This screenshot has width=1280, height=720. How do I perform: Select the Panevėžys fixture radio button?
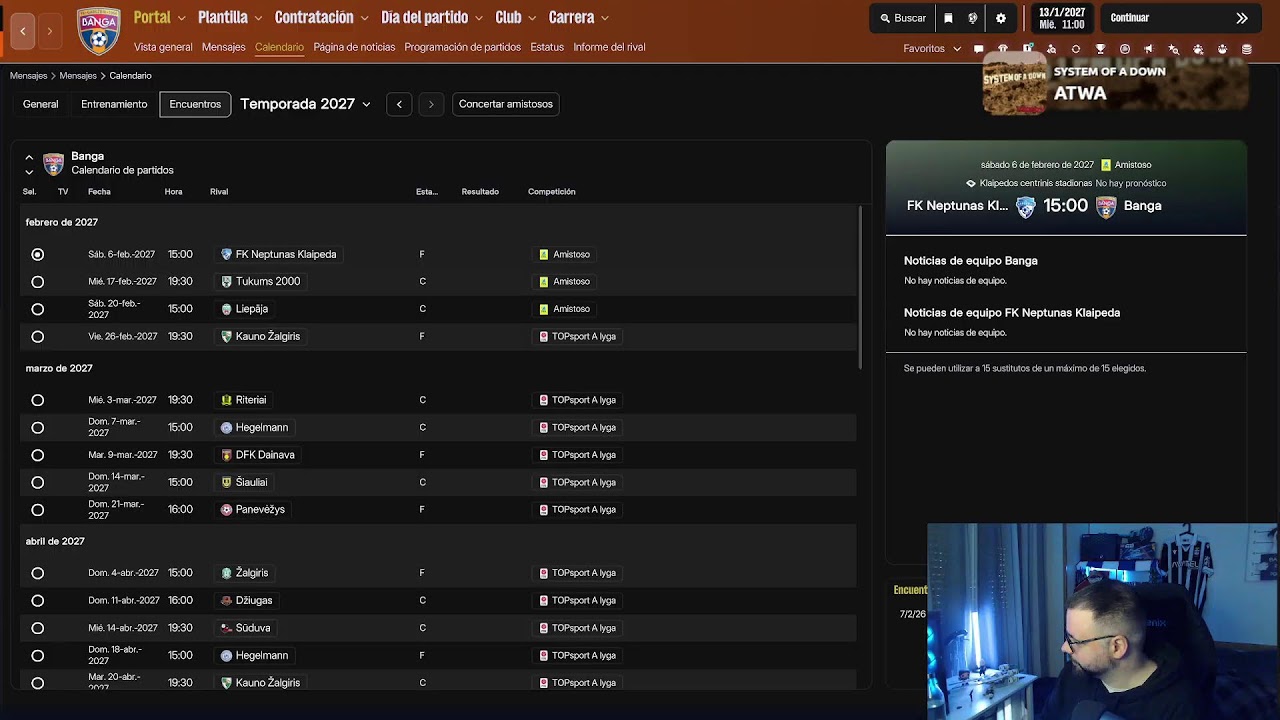(37, 510)
